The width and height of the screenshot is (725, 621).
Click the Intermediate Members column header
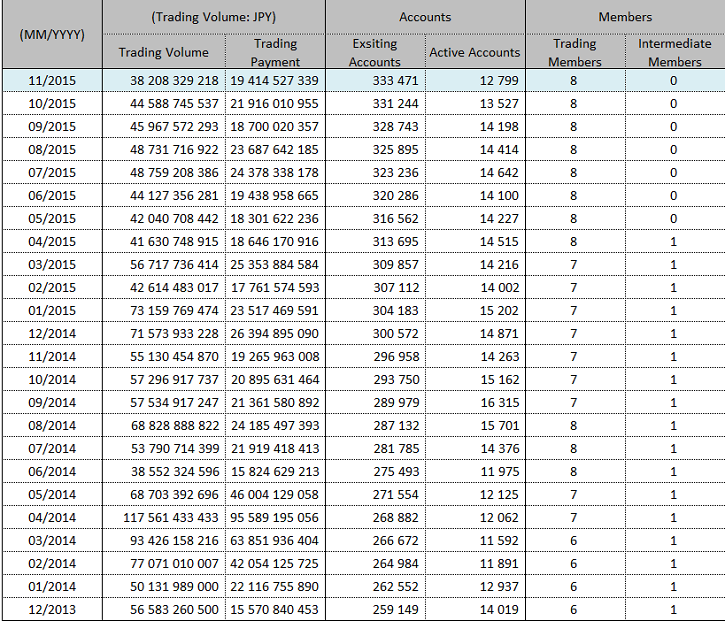coord(676,52)
